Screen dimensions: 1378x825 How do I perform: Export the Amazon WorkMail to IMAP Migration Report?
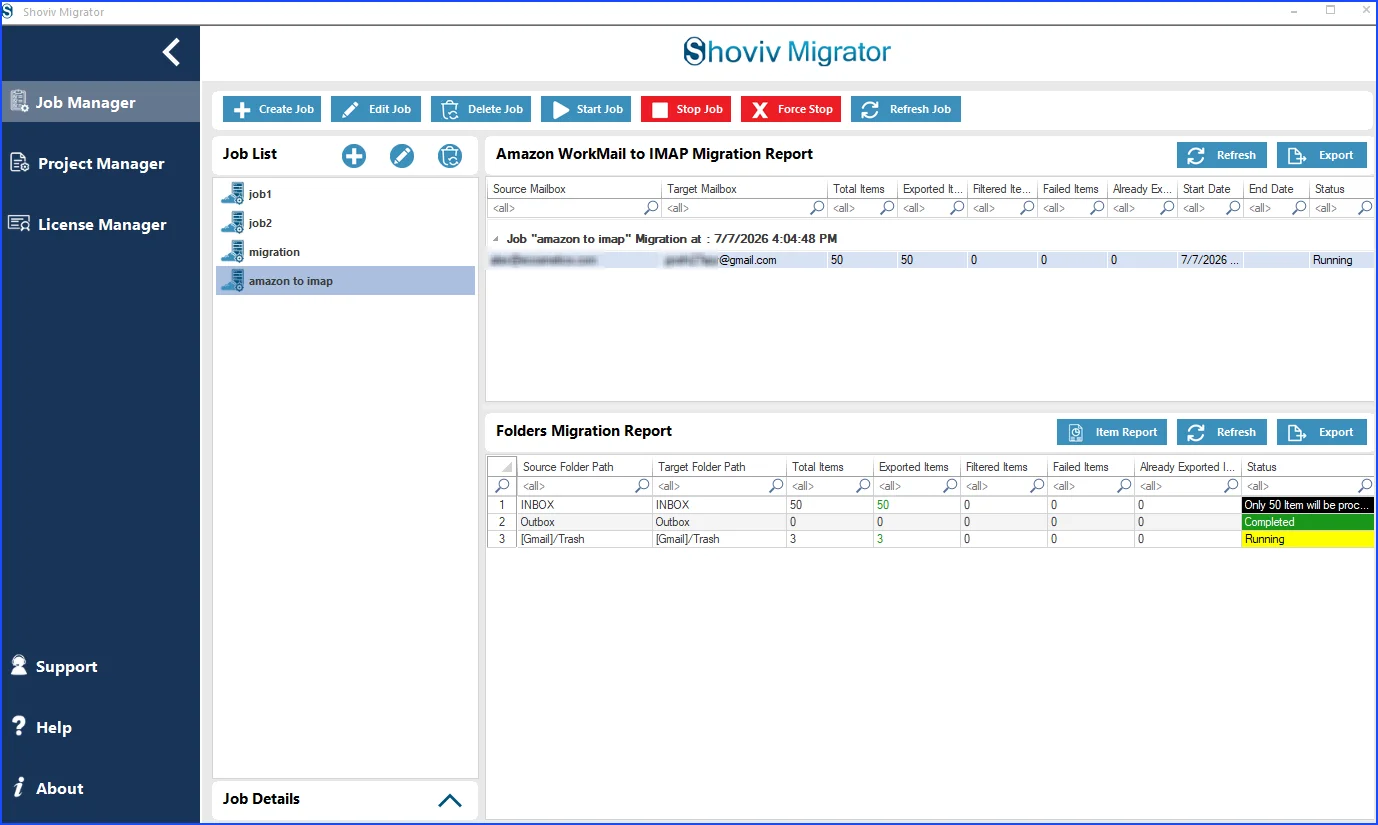1322,155
